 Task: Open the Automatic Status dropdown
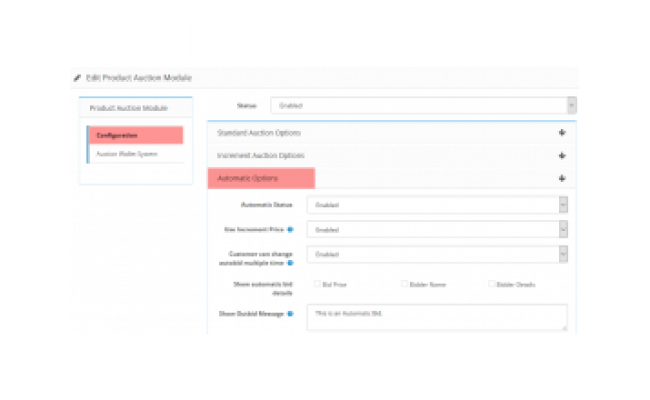(437, 205)
